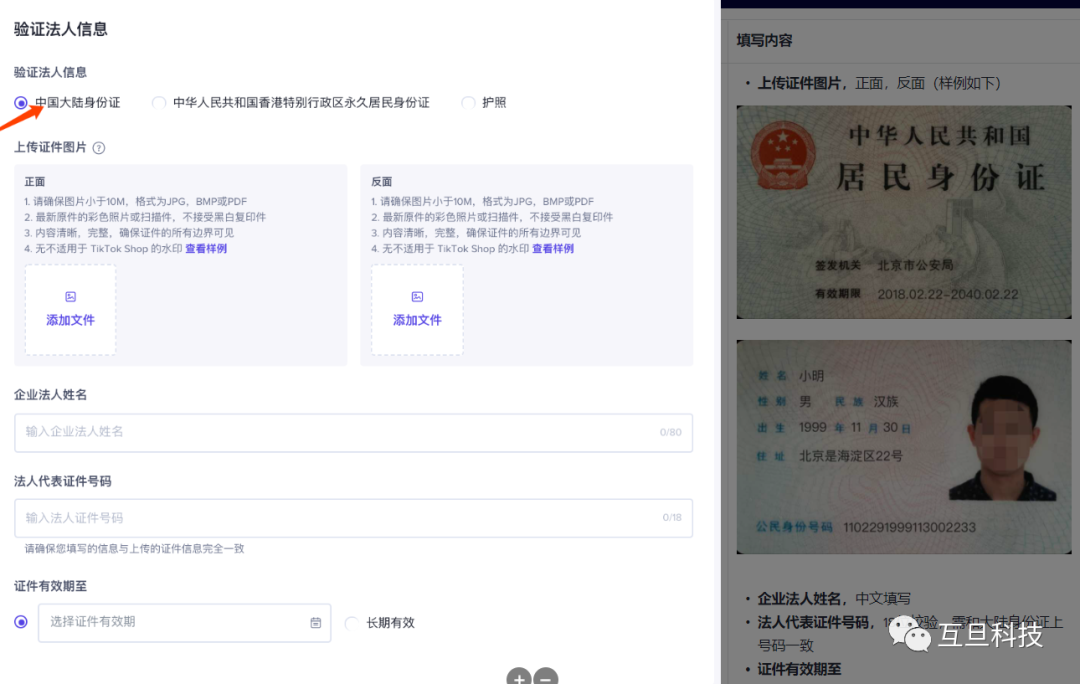The width and height of the screenshot is (1080, 684).
Task: Select radio button beside date picker field
Action: click(21, 622)
